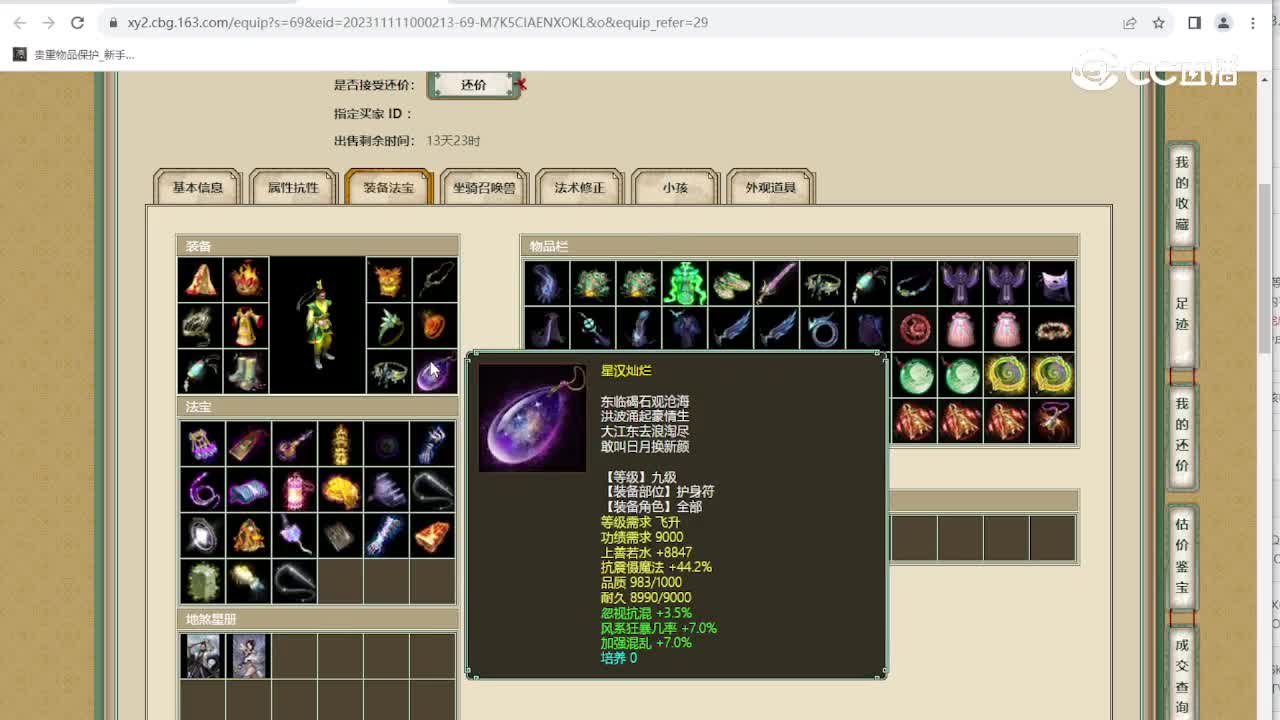
Task: Select the silver dragon ornament equipment slot
Action: [x=200, y=326]
